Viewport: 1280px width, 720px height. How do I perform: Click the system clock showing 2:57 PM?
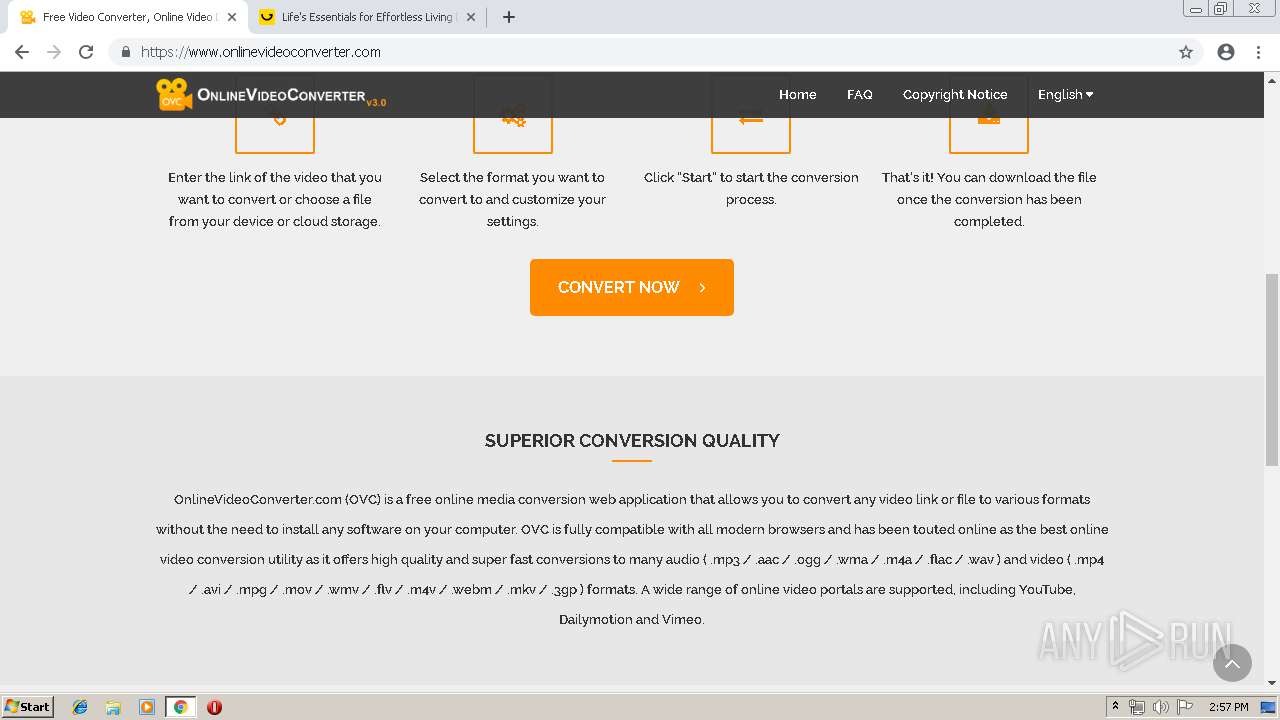click(1228, 707)
